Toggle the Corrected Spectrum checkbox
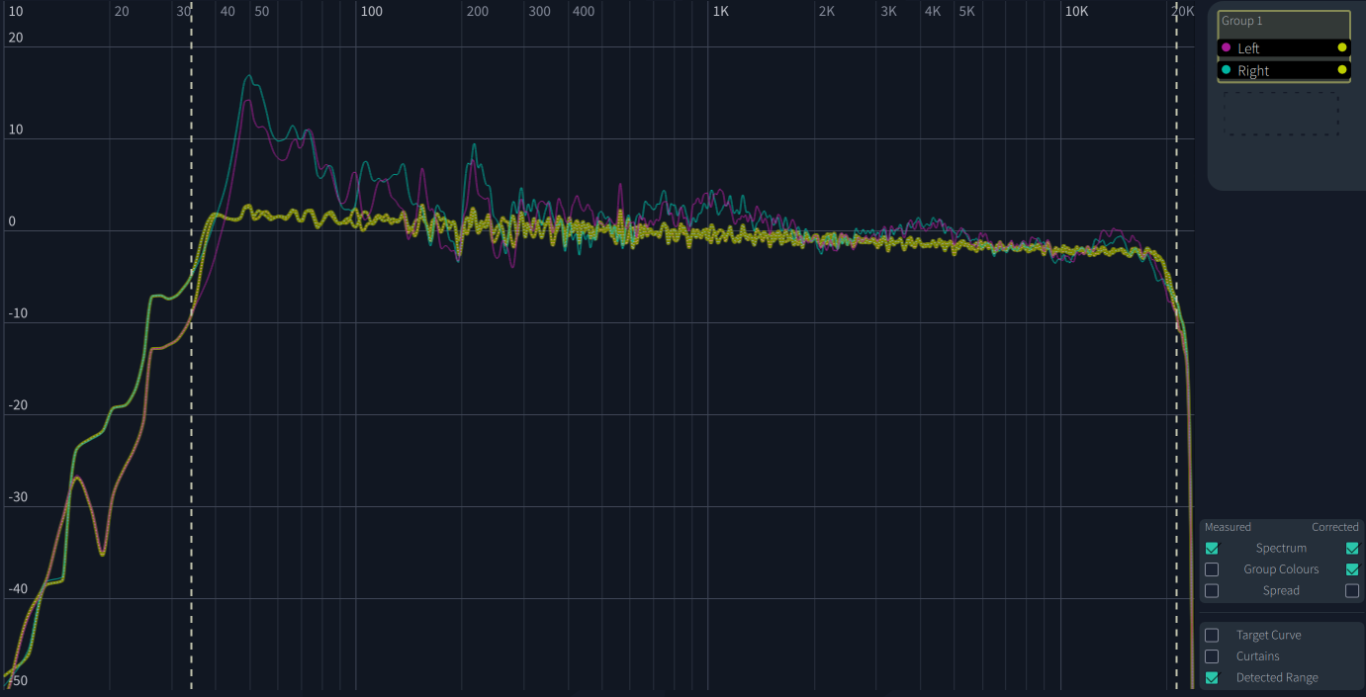The height and width of the screenshot is (697, 1366). point(1352,548)
